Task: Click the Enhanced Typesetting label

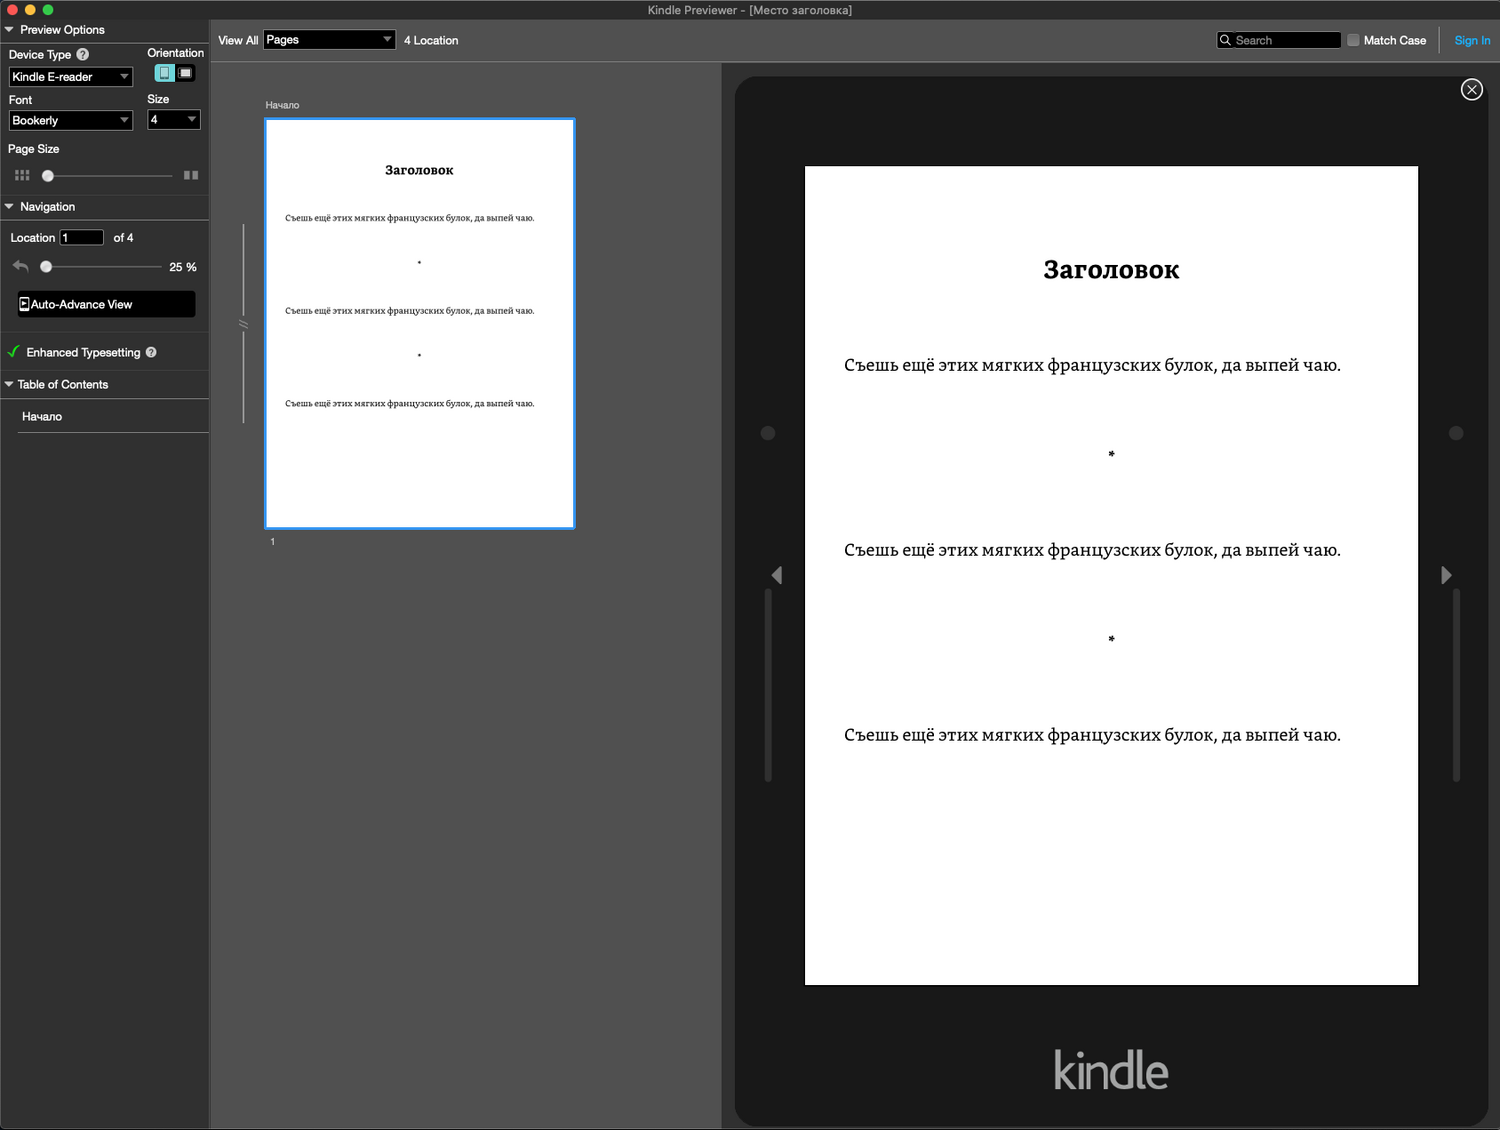Action: pyautogui.click(x=83, y=352)
